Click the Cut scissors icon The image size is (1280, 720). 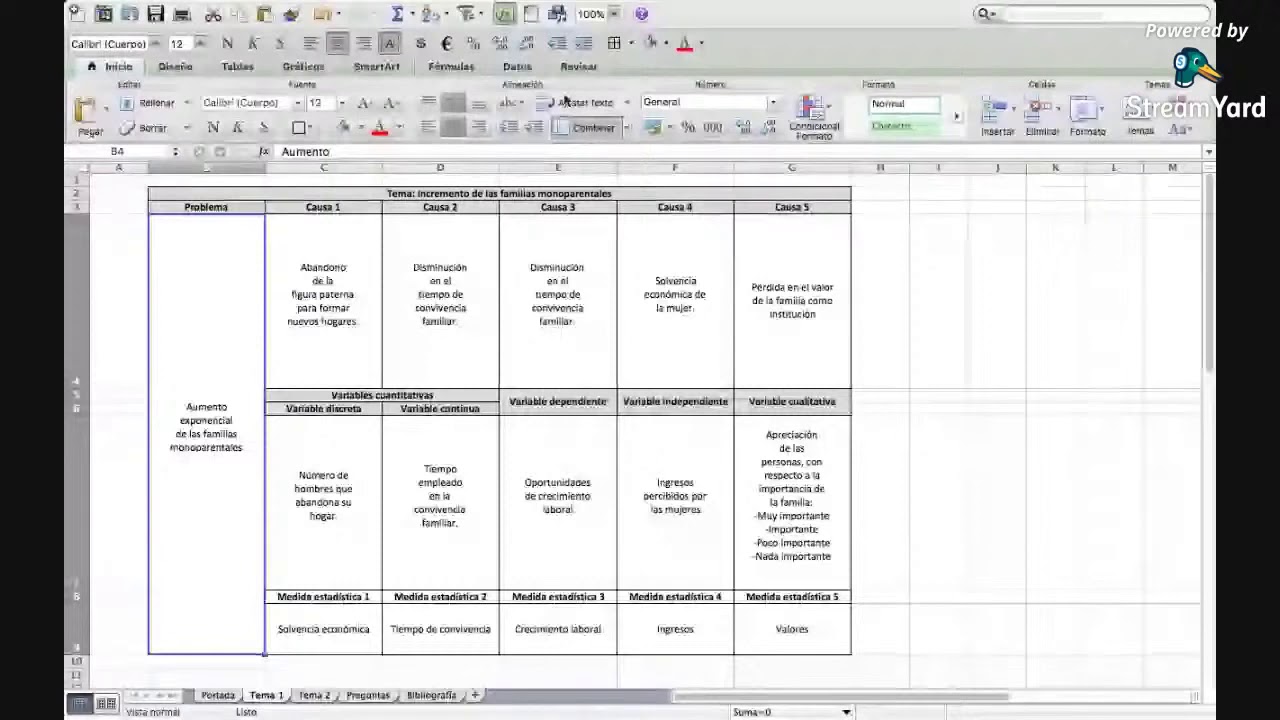(212, 14)
